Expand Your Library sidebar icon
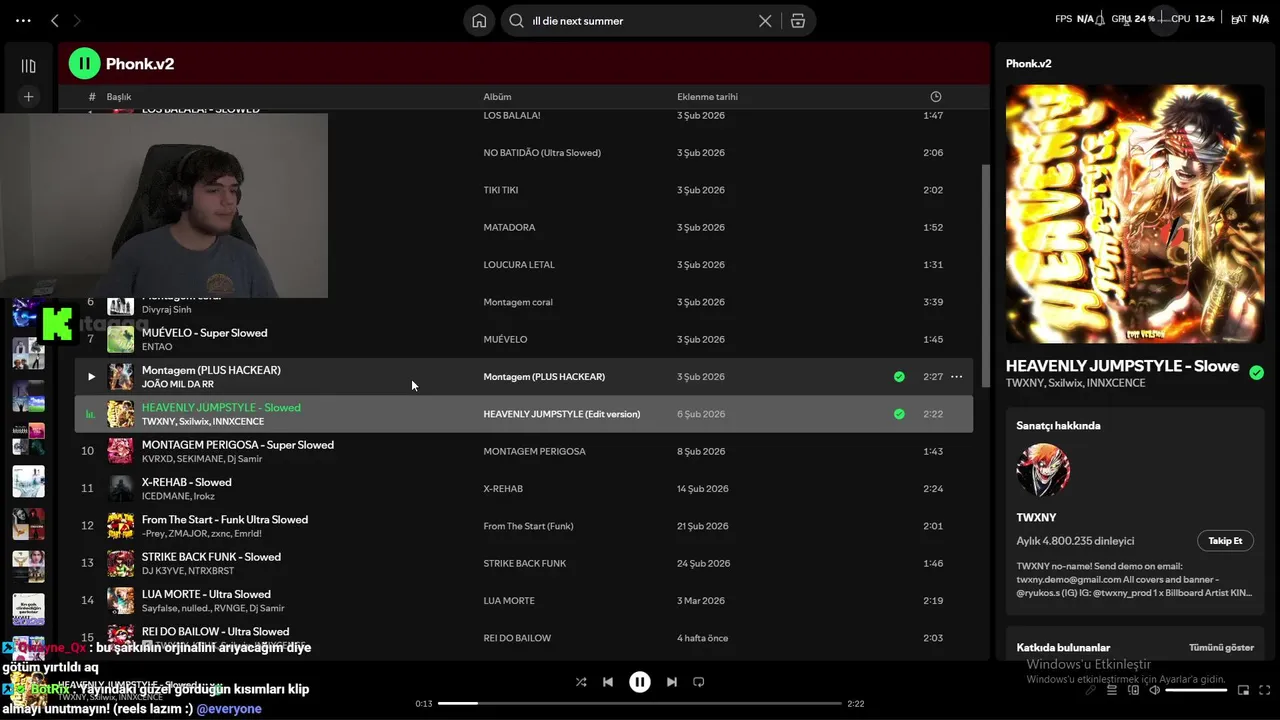 pos(28,66)
